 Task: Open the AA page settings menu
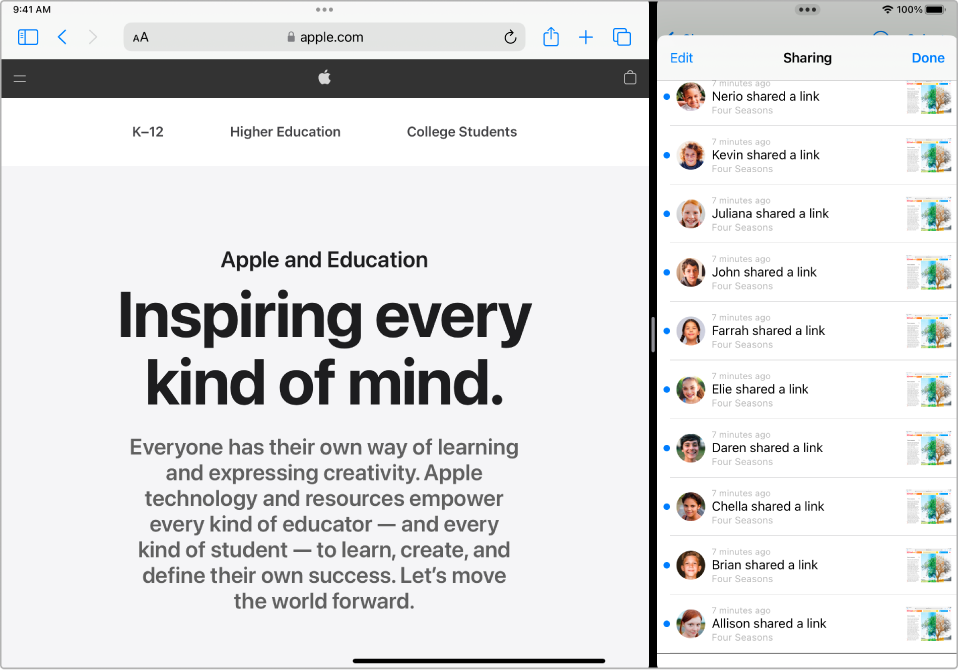140,37
